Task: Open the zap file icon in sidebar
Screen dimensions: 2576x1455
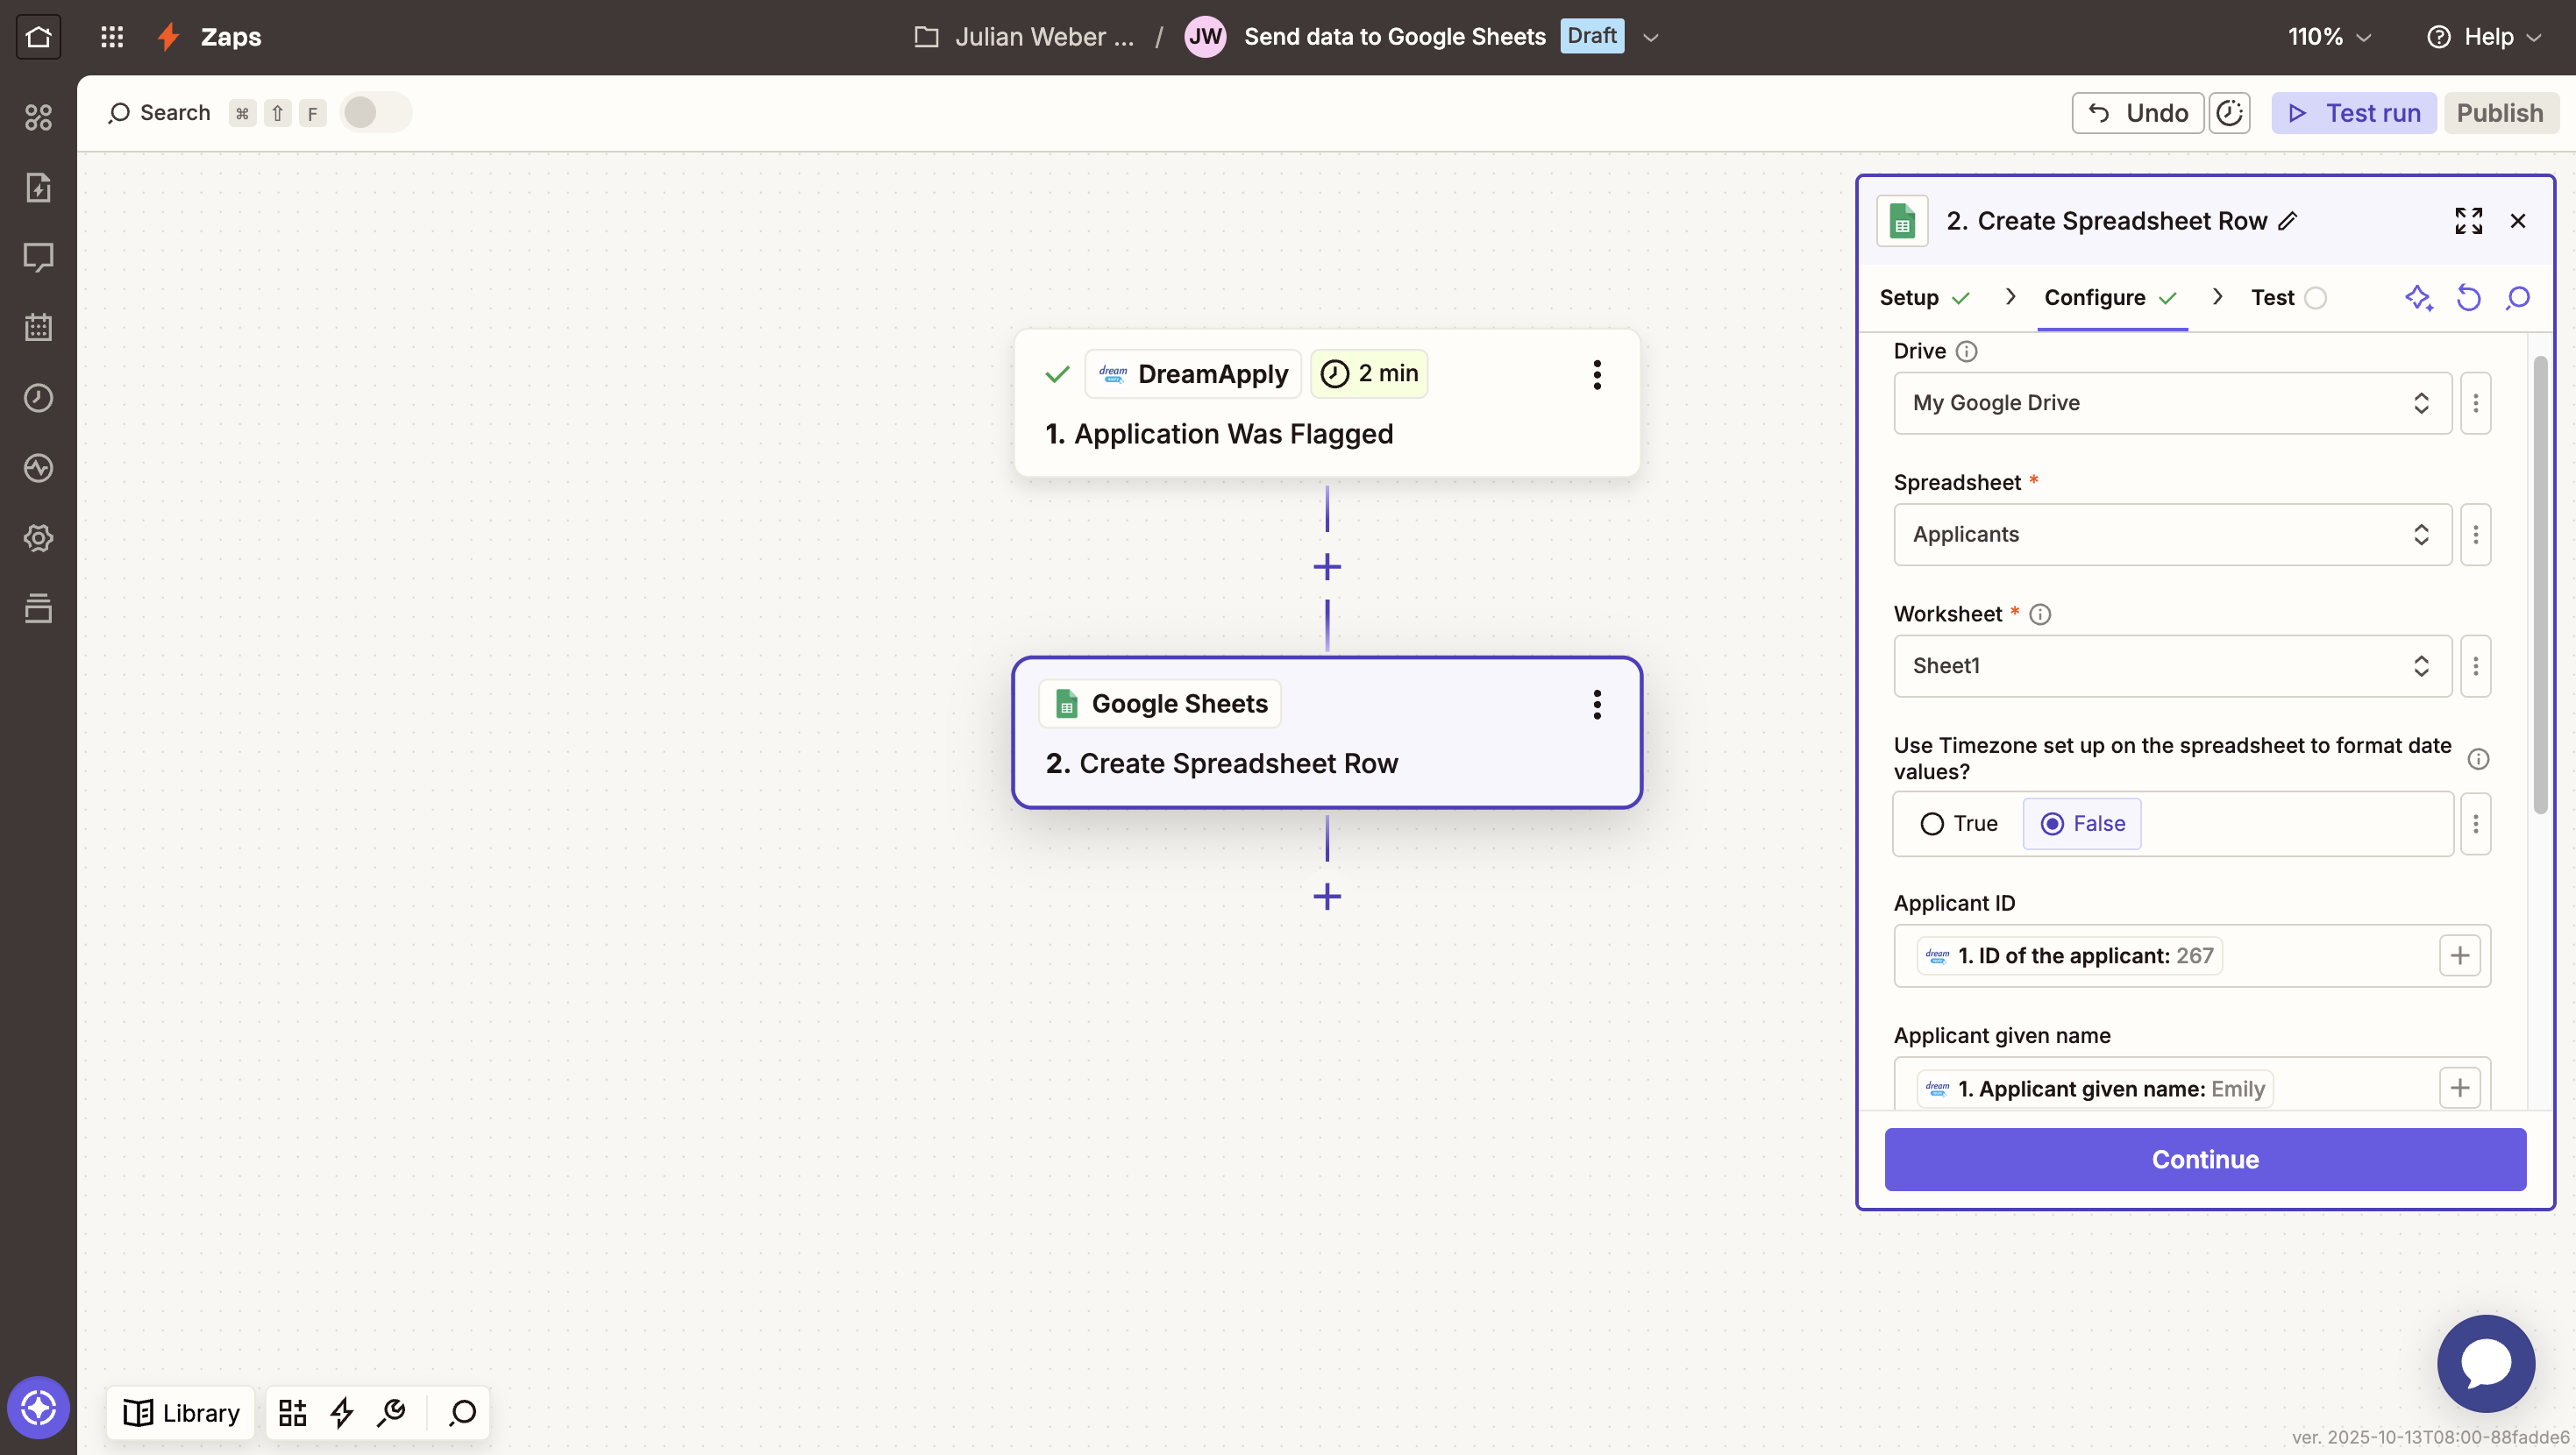Action: click(38, 188)
